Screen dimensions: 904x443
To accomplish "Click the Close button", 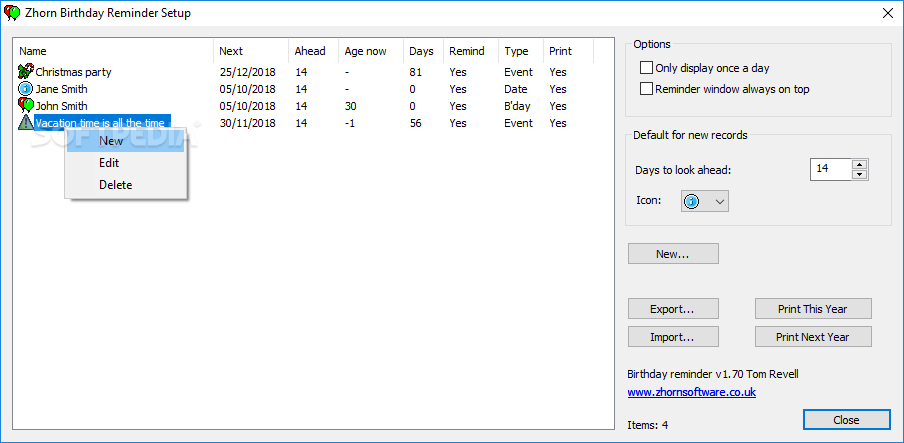I will pos(846,420).
